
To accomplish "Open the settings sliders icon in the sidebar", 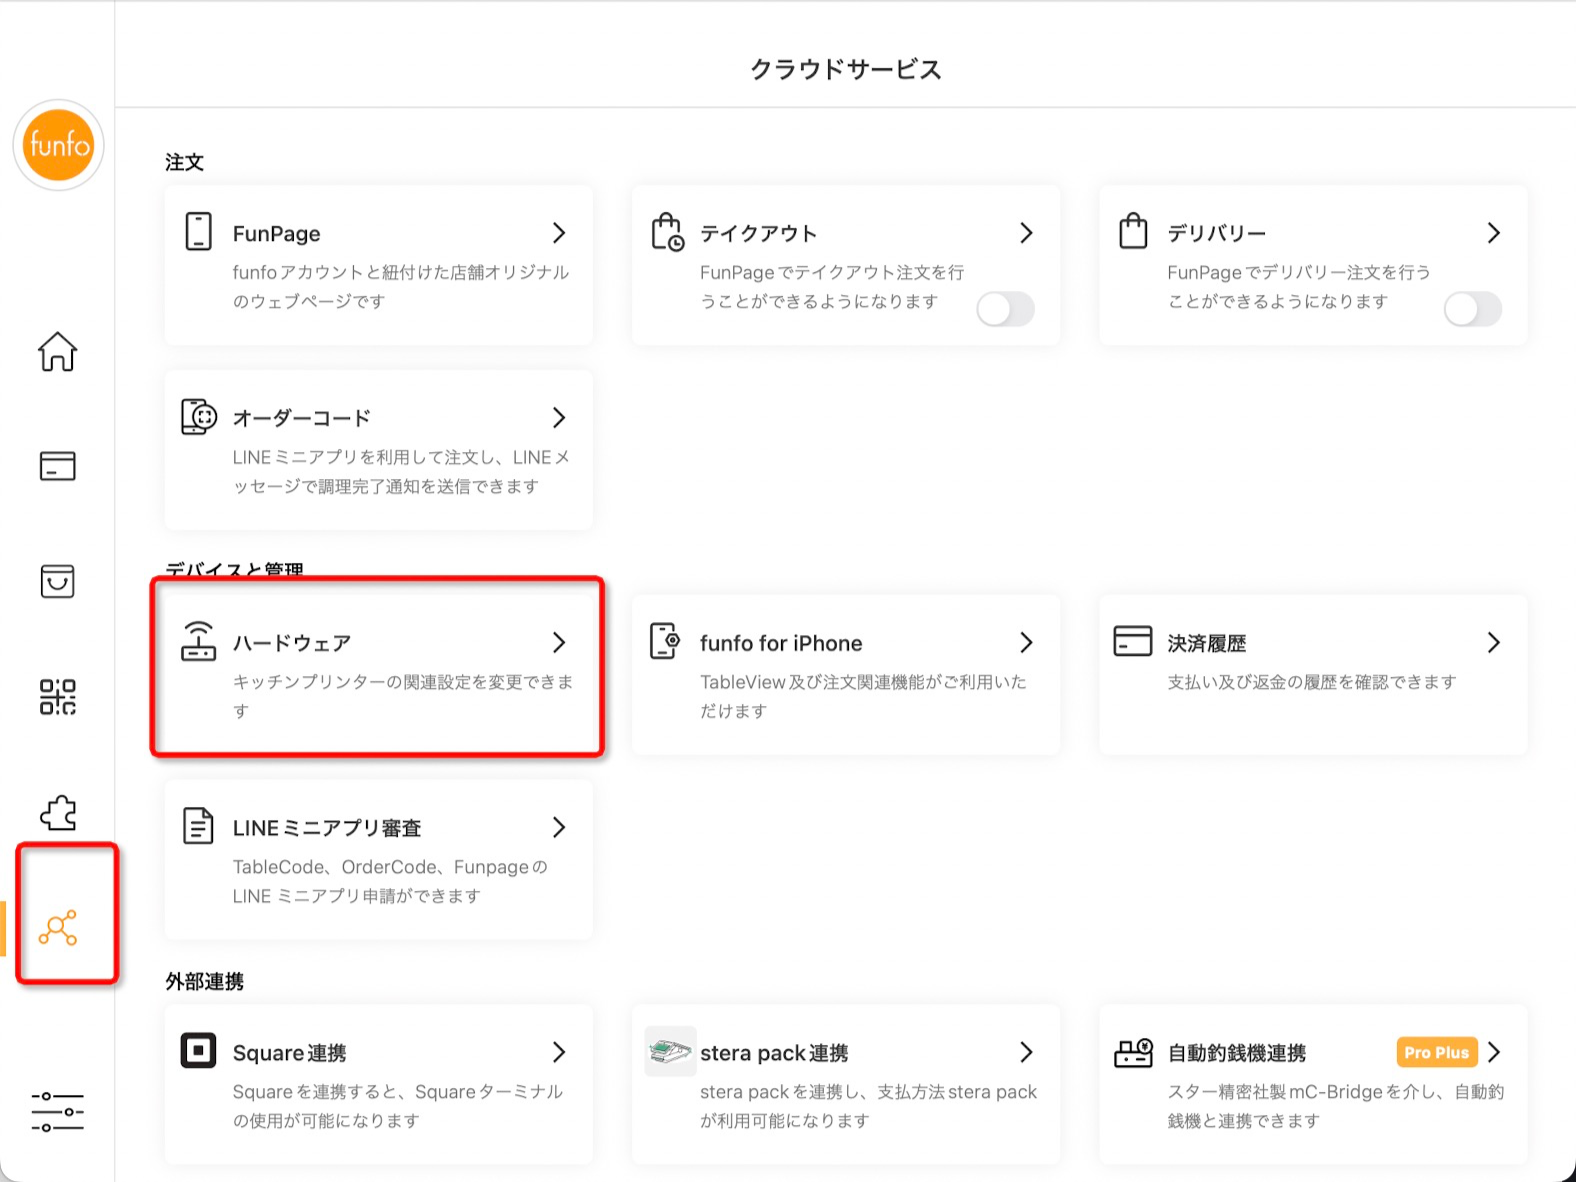I will (x=57, y=1112).
